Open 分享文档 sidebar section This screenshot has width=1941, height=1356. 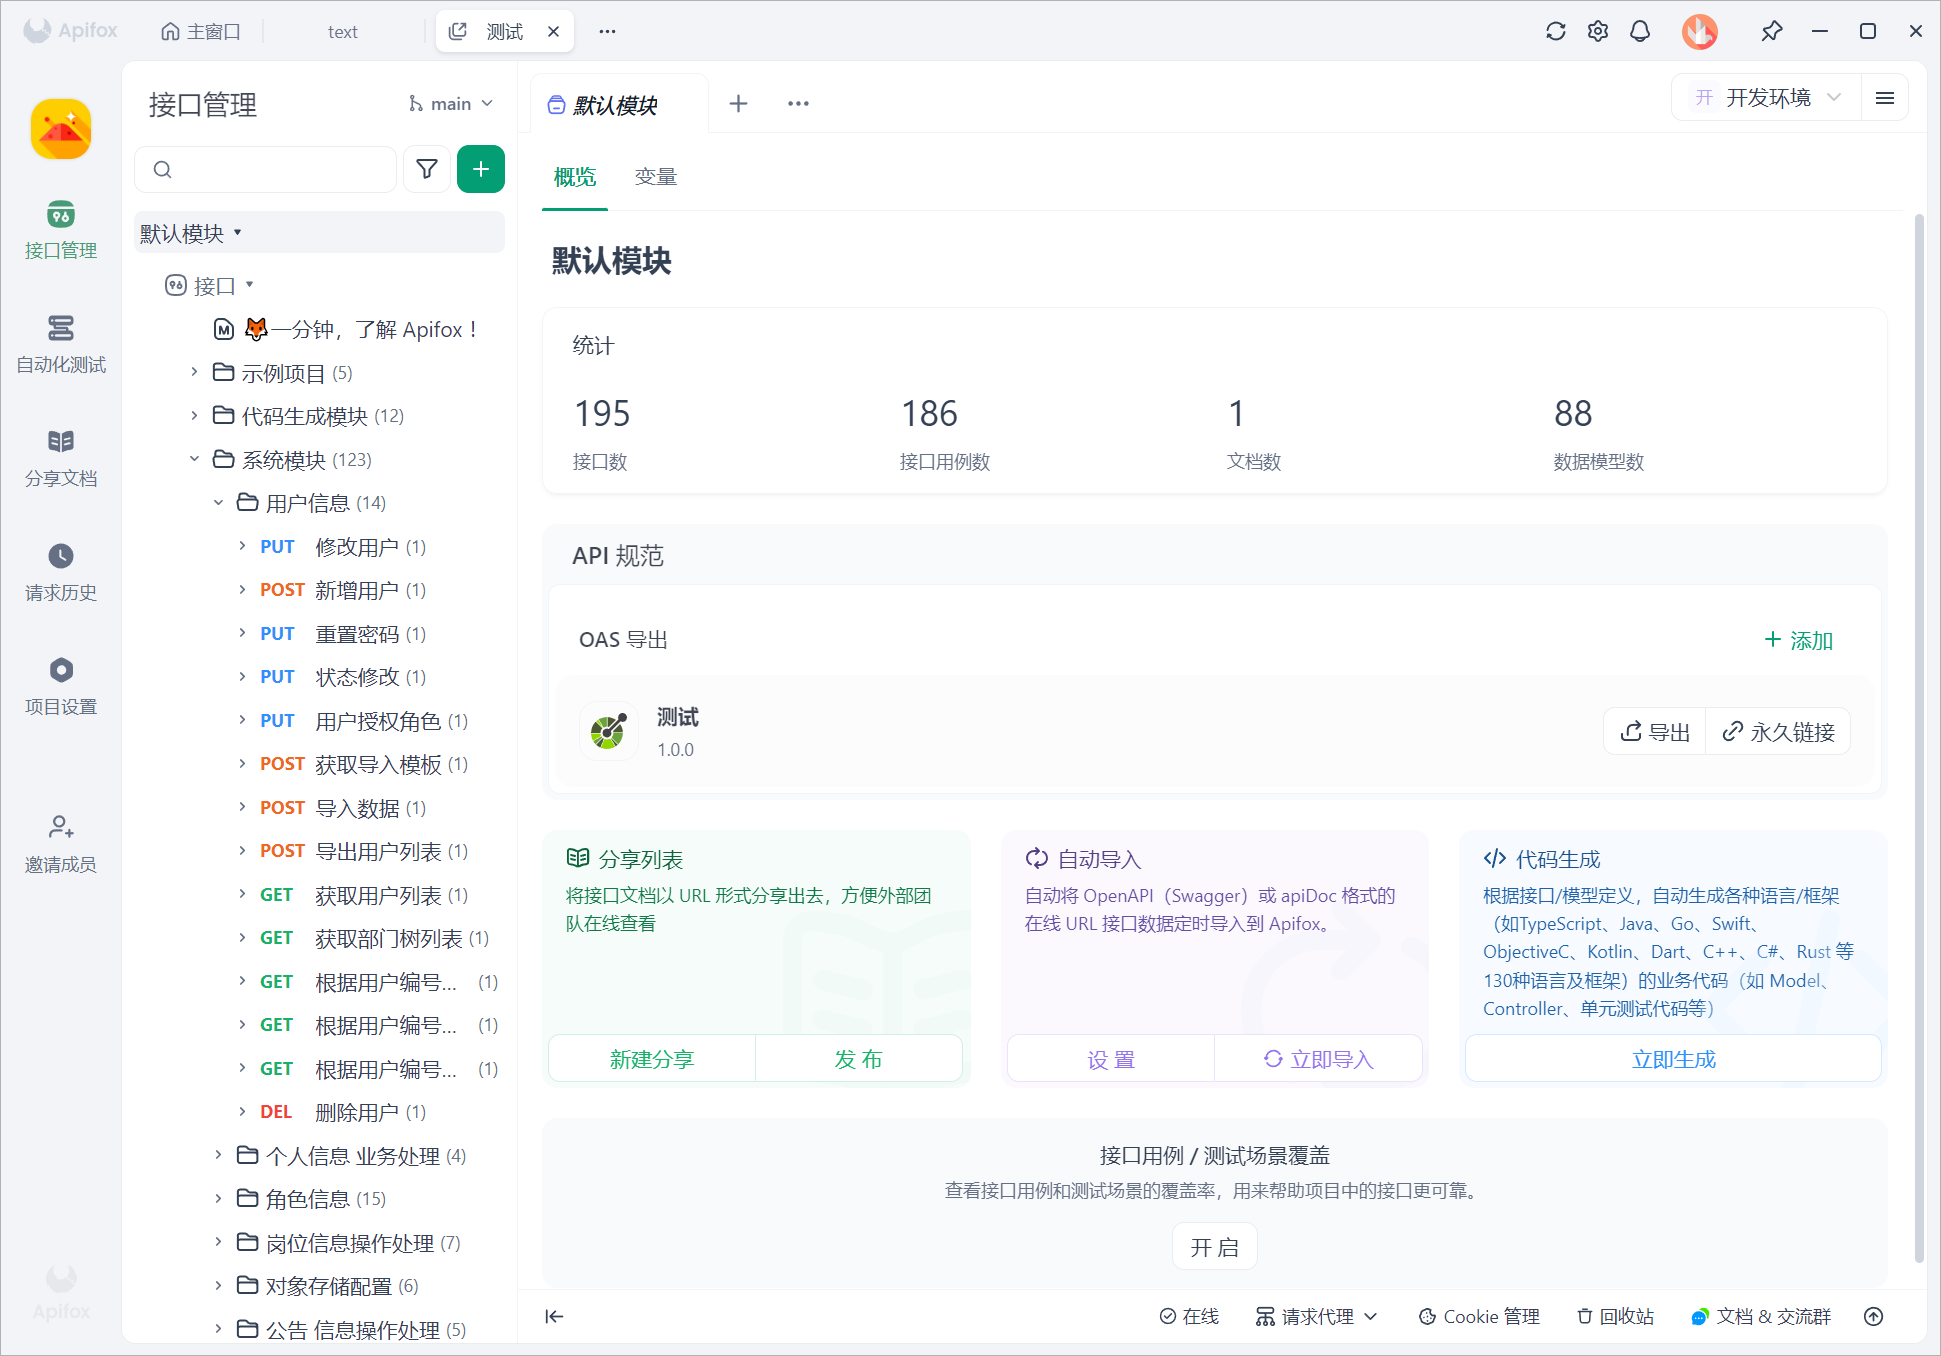click(x=61, y=457)
